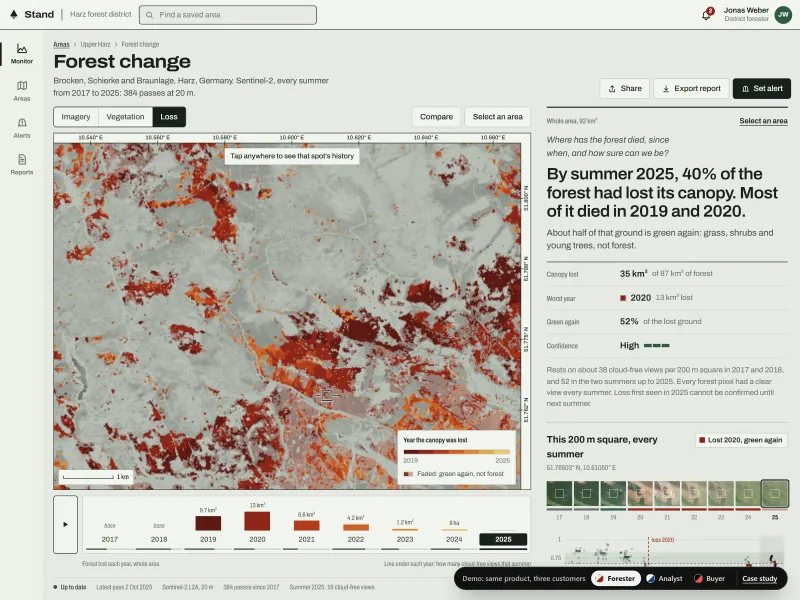This screenshot has width=800, height=600.
Task: Open the Case study link
Action: (760, 579)
